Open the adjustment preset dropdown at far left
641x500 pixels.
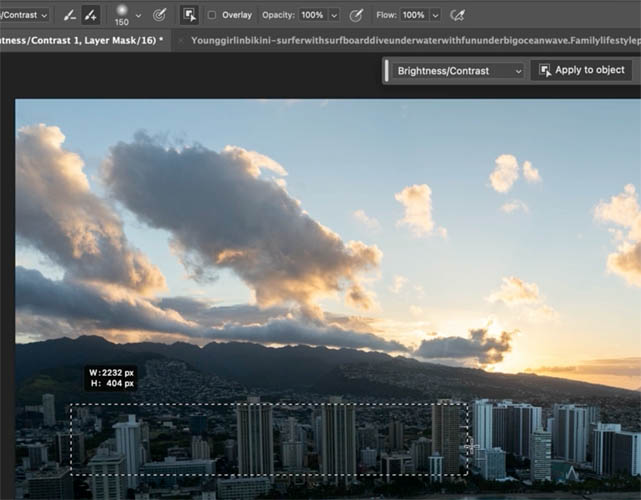(24, 15)
